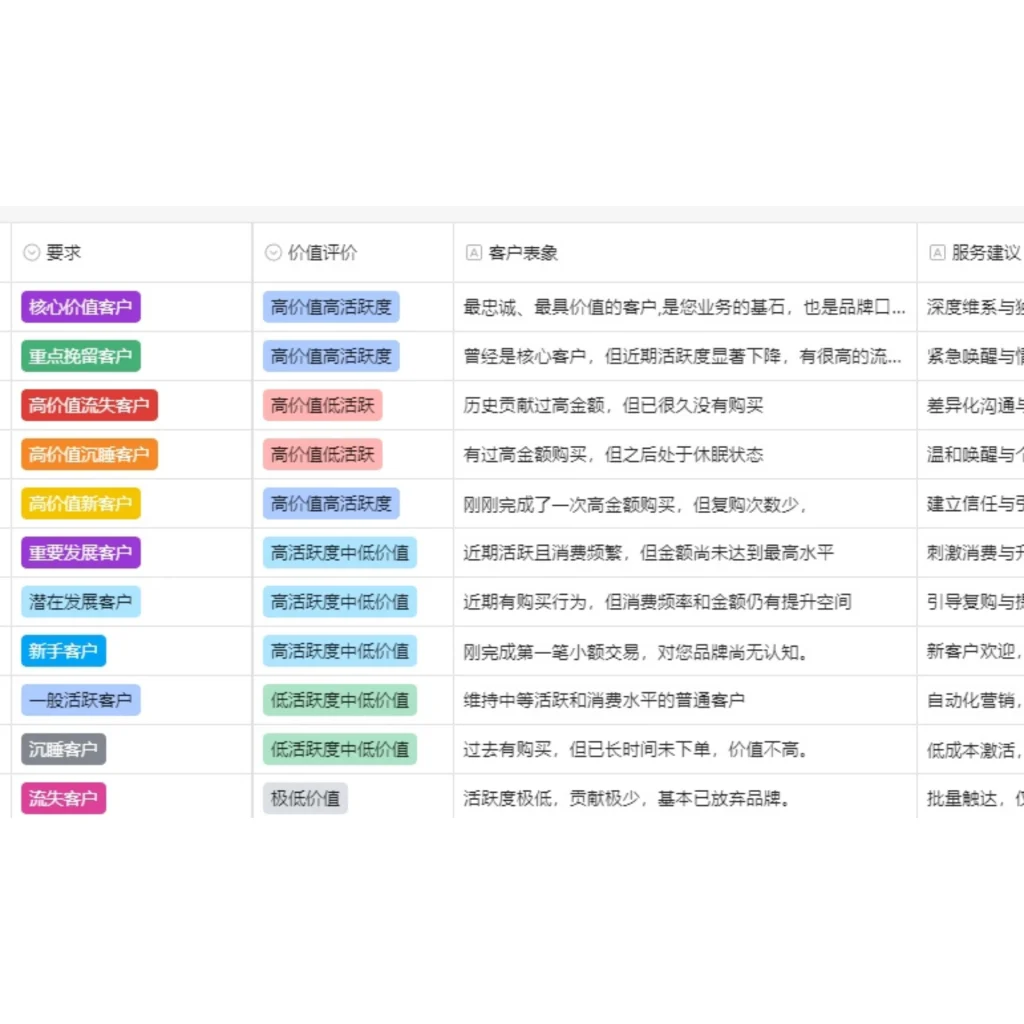
Task: Click the cell describing 处于休眠状态 customers
Action: [613, 455]
